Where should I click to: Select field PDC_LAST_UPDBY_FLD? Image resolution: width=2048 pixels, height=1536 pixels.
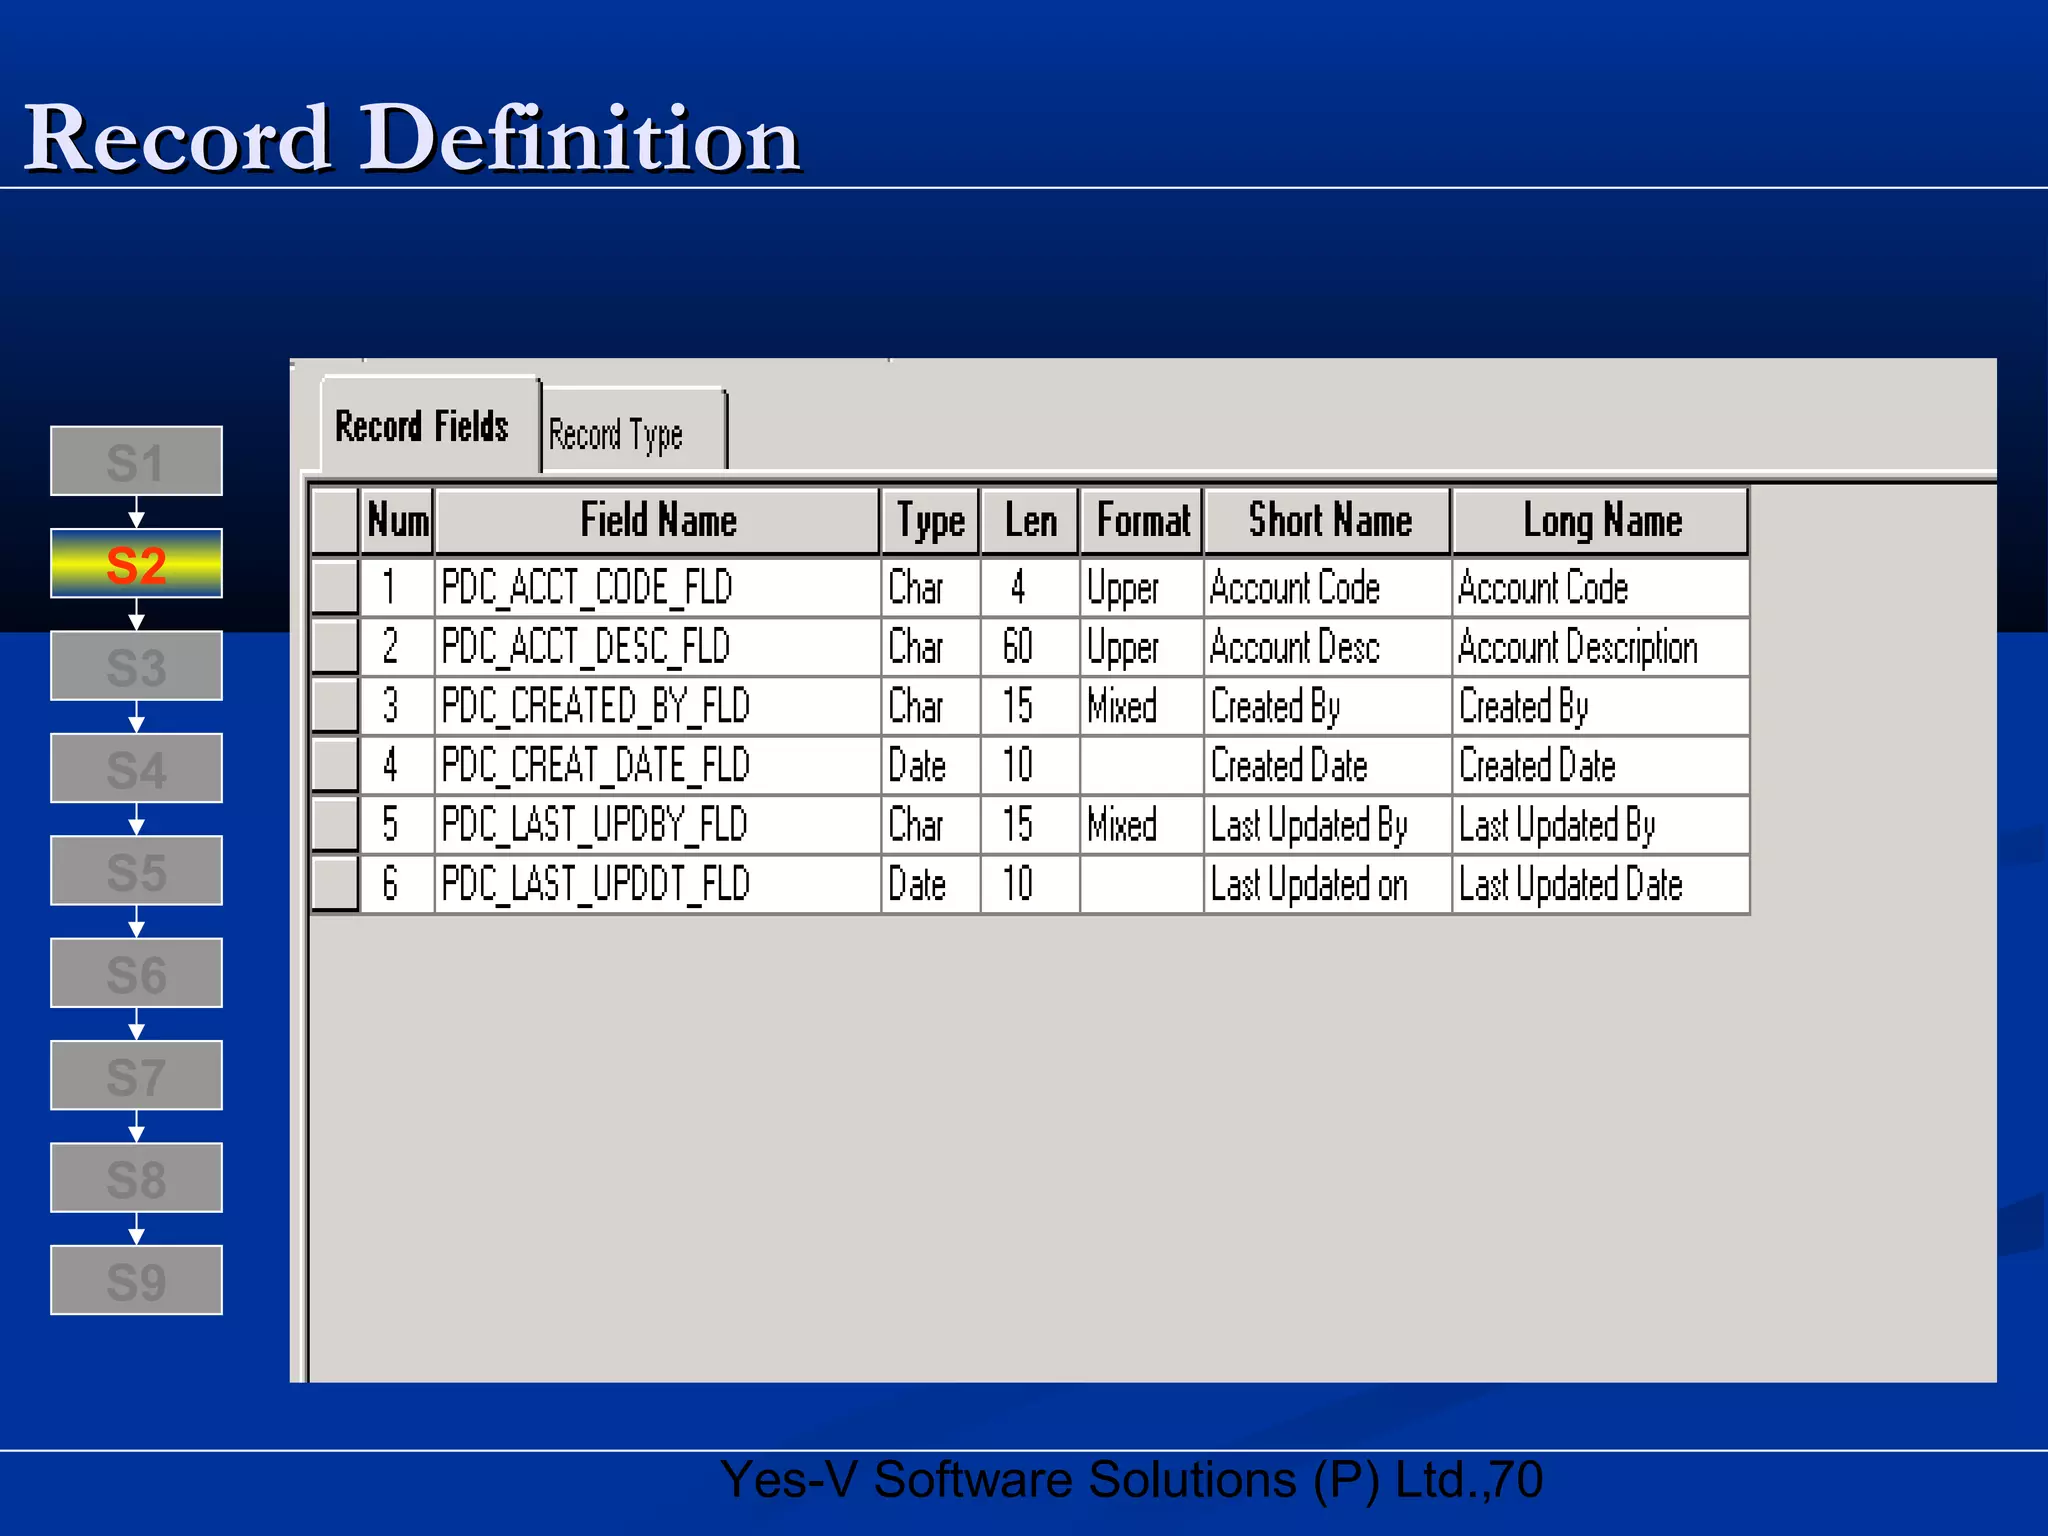point(658,825)
